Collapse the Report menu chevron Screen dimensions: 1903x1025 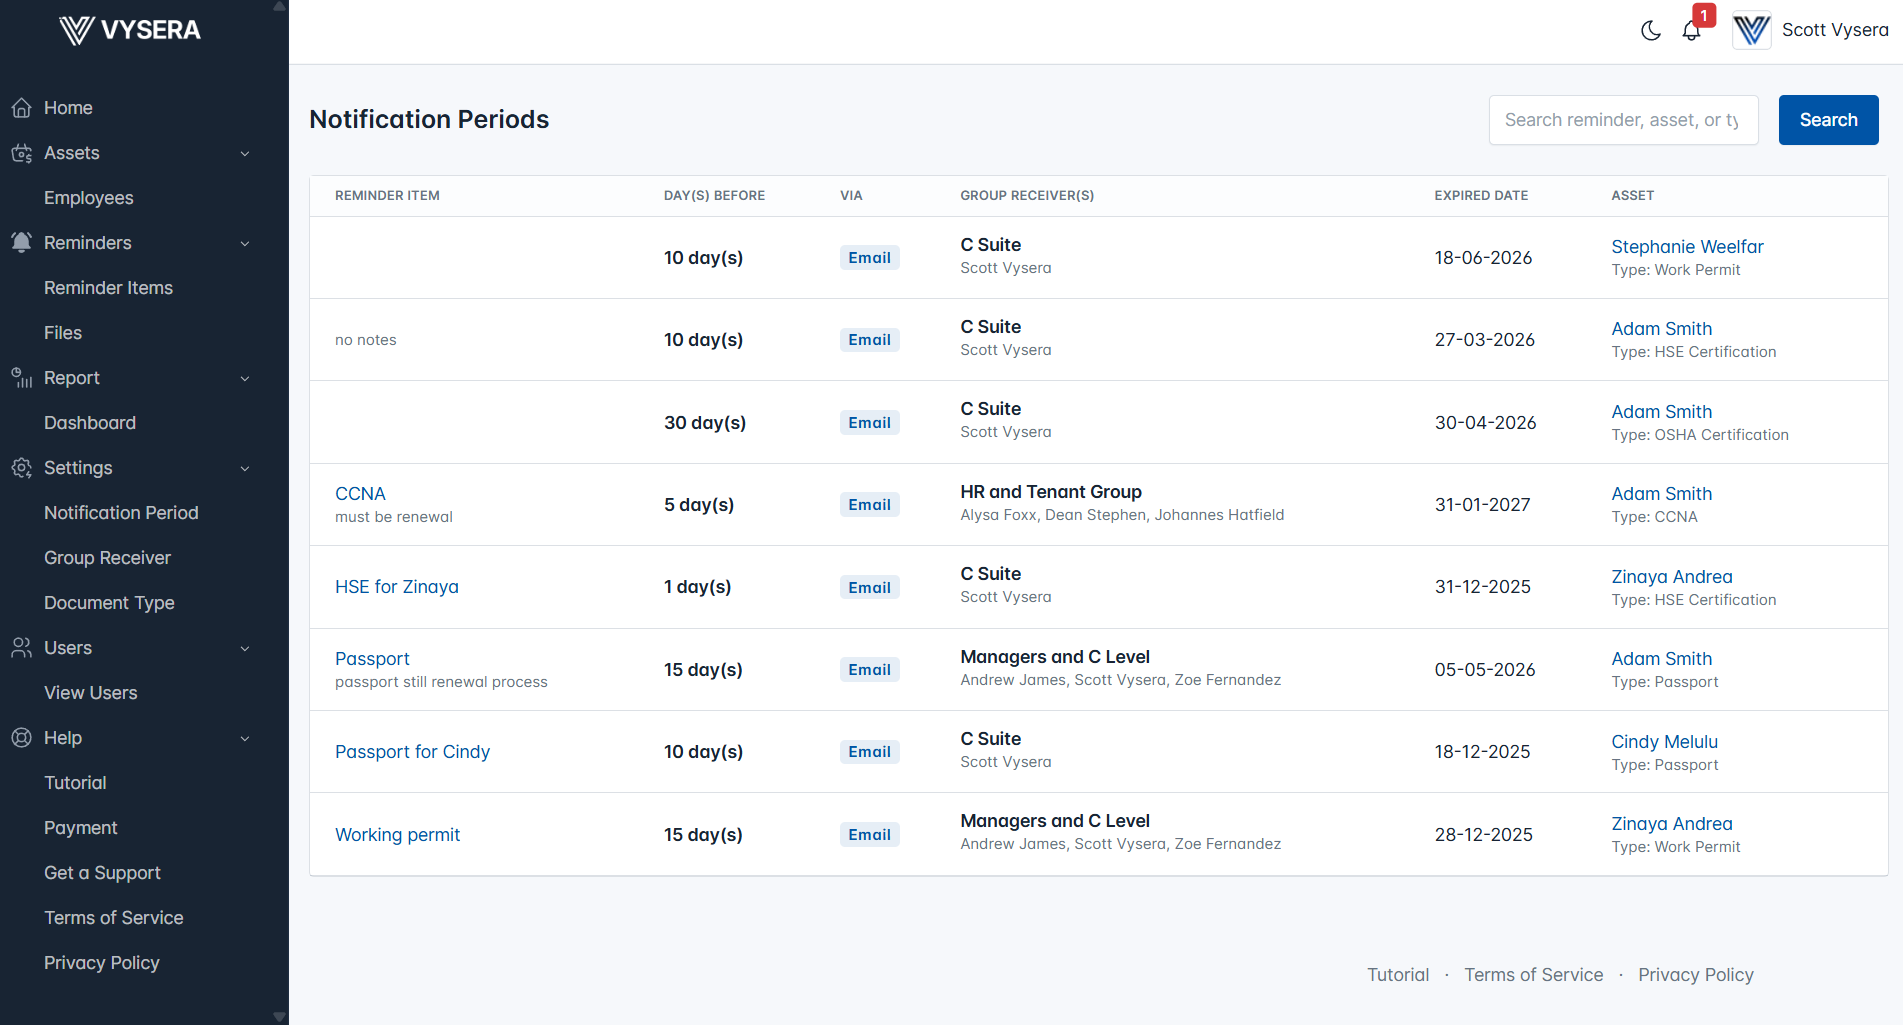(245, 378)
